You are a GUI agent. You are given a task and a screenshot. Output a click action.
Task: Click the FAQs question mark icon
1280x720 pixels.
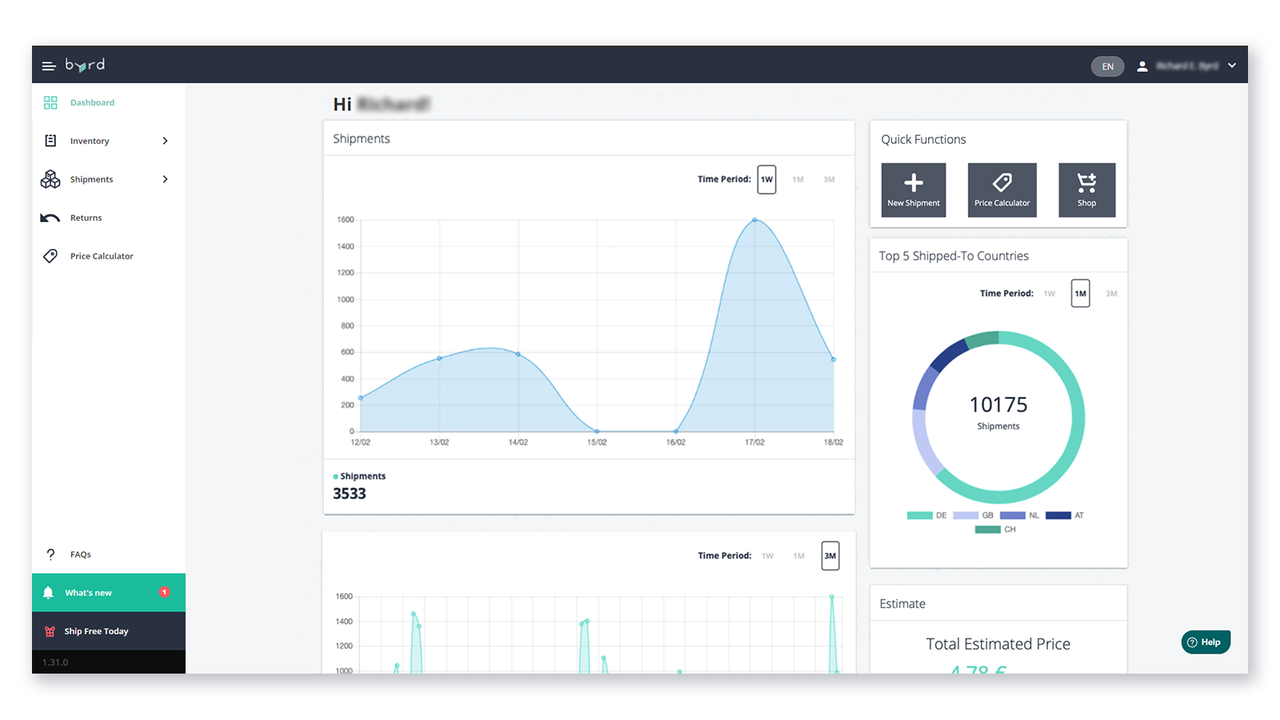point(50,554)
